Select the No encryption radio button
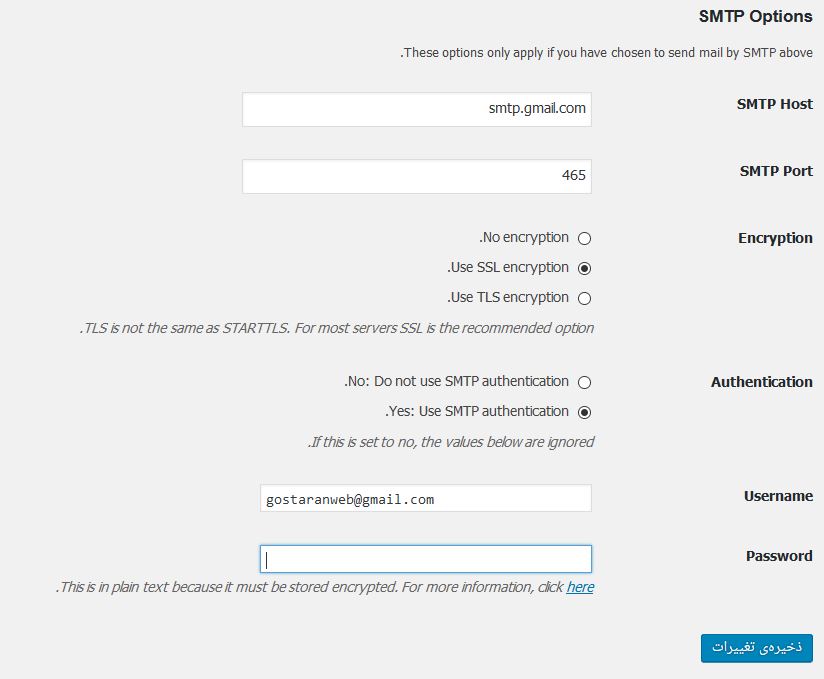824x679 pixels. (585, 238)
